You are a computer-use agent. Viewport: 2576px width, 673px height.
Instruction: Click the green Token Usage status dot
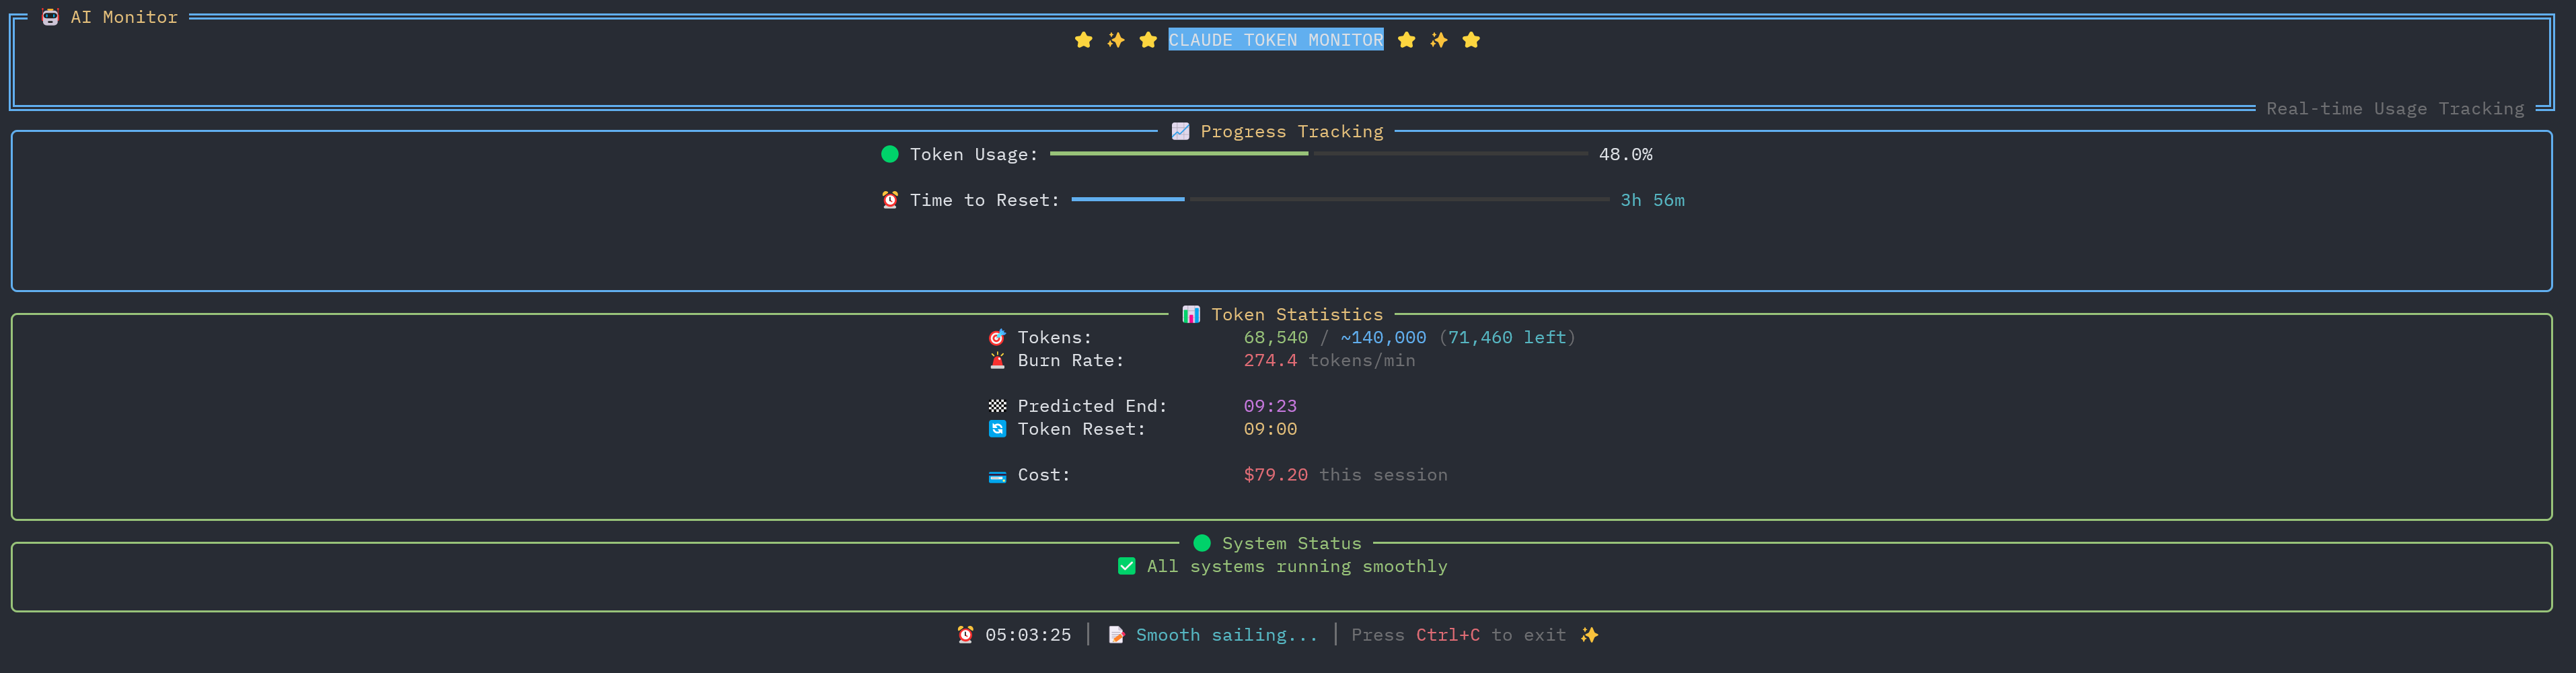[x=889, y=154]
